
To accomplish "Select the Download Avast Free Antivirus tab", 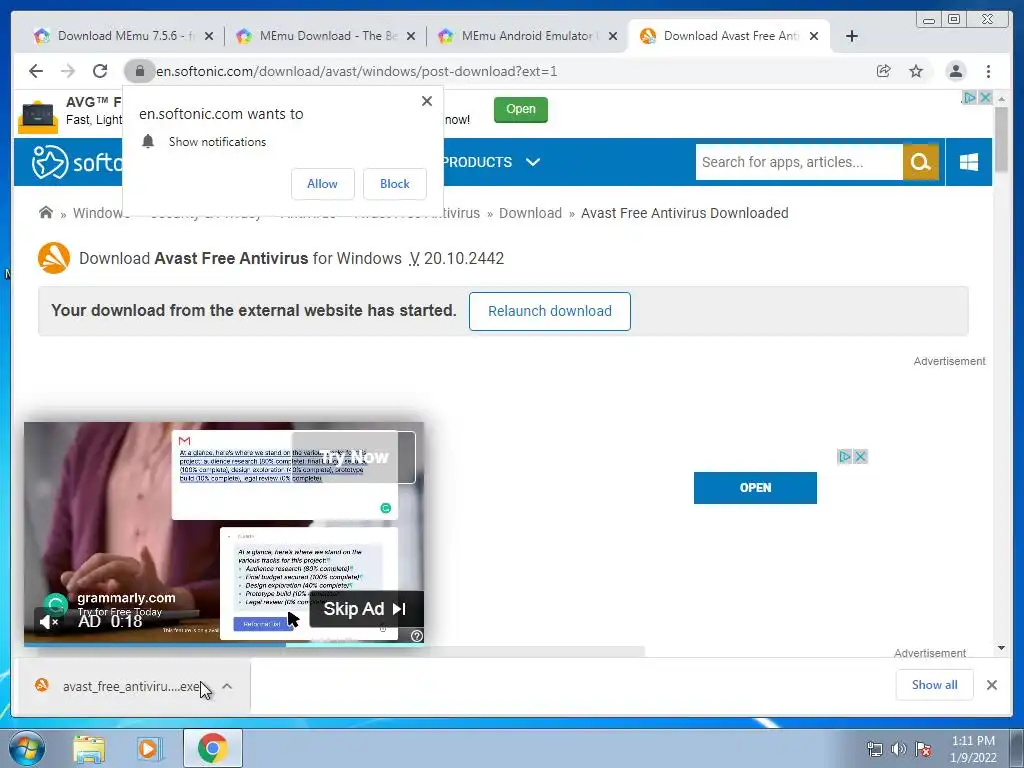I will pyautogui.click(x=730, y=36).
